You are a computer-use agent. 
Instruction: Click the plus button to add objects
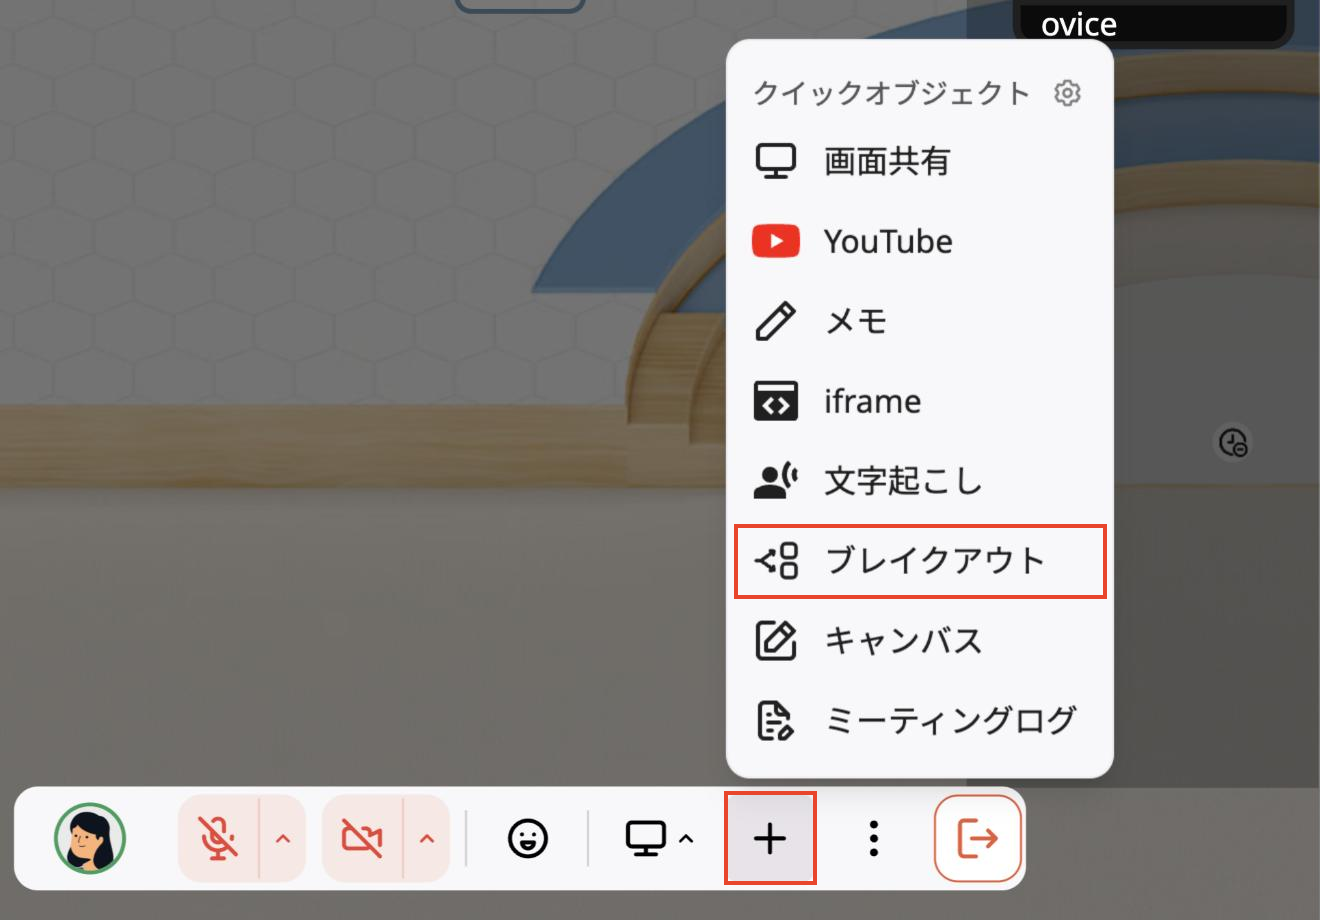[x=770, y=838]
